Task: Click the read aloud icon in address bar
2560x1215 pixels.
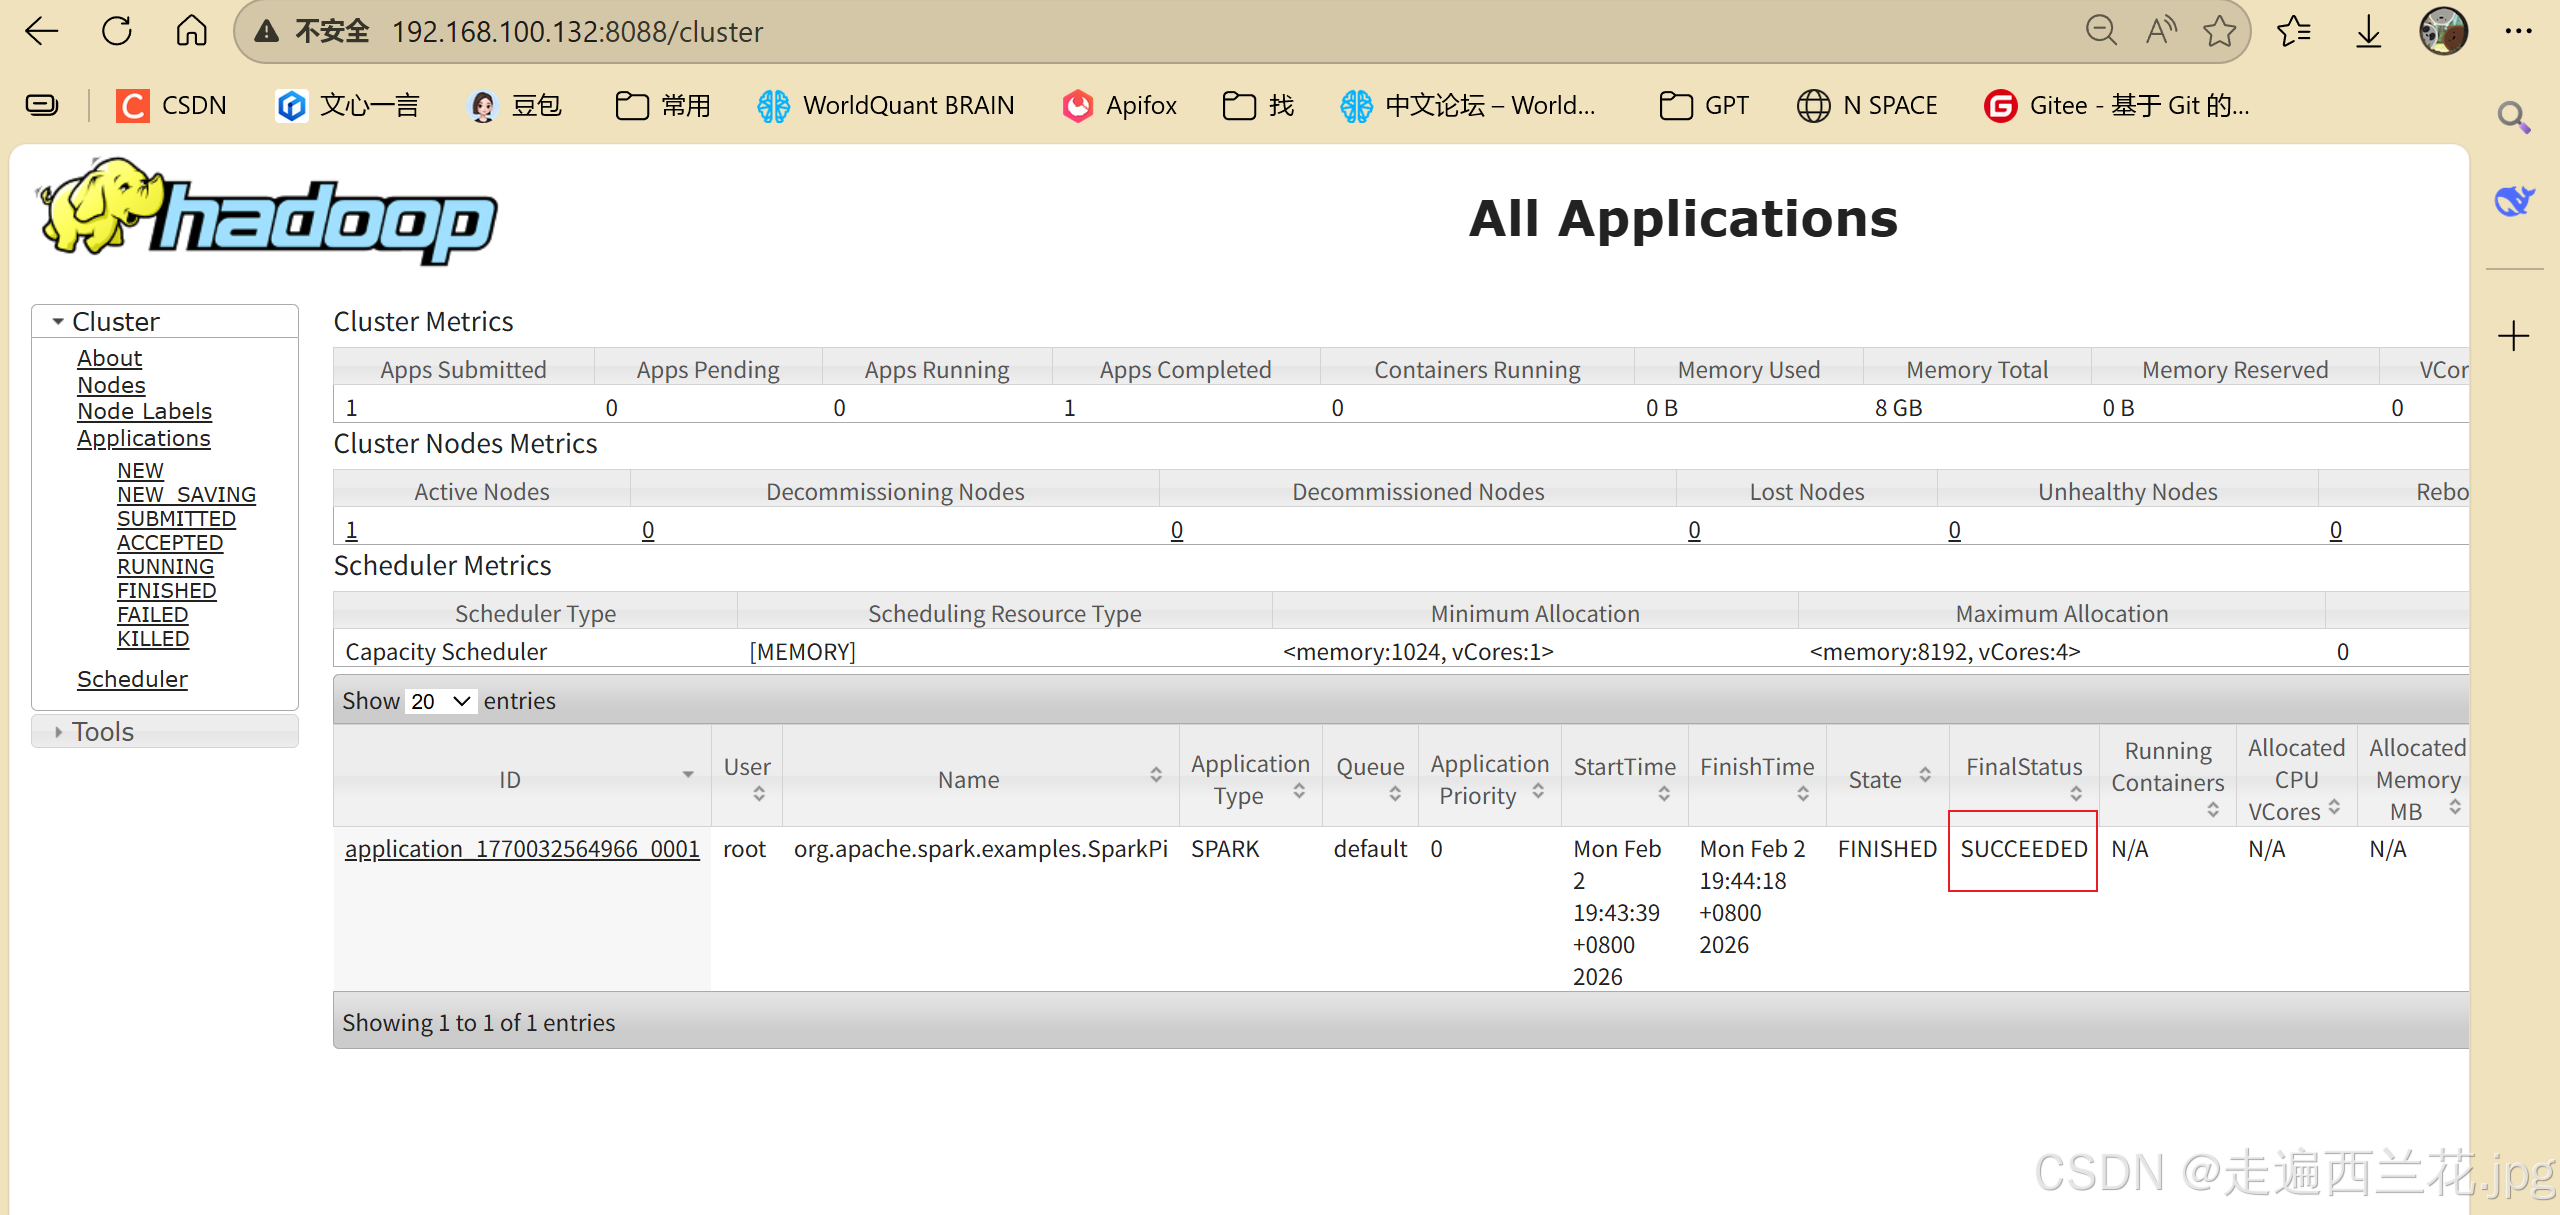Action: click(2161, 31)
